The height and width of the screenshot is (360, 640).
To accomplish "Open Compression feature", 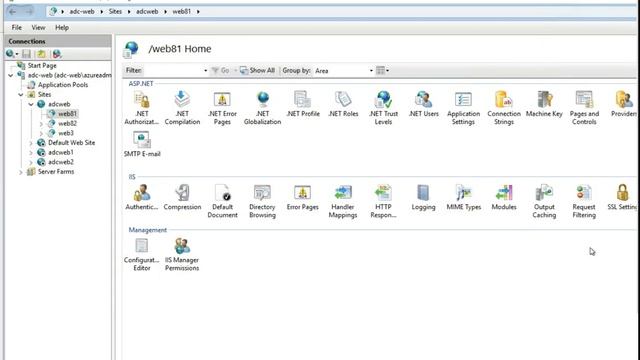I will pyautogui.click(x=182, y=198).
